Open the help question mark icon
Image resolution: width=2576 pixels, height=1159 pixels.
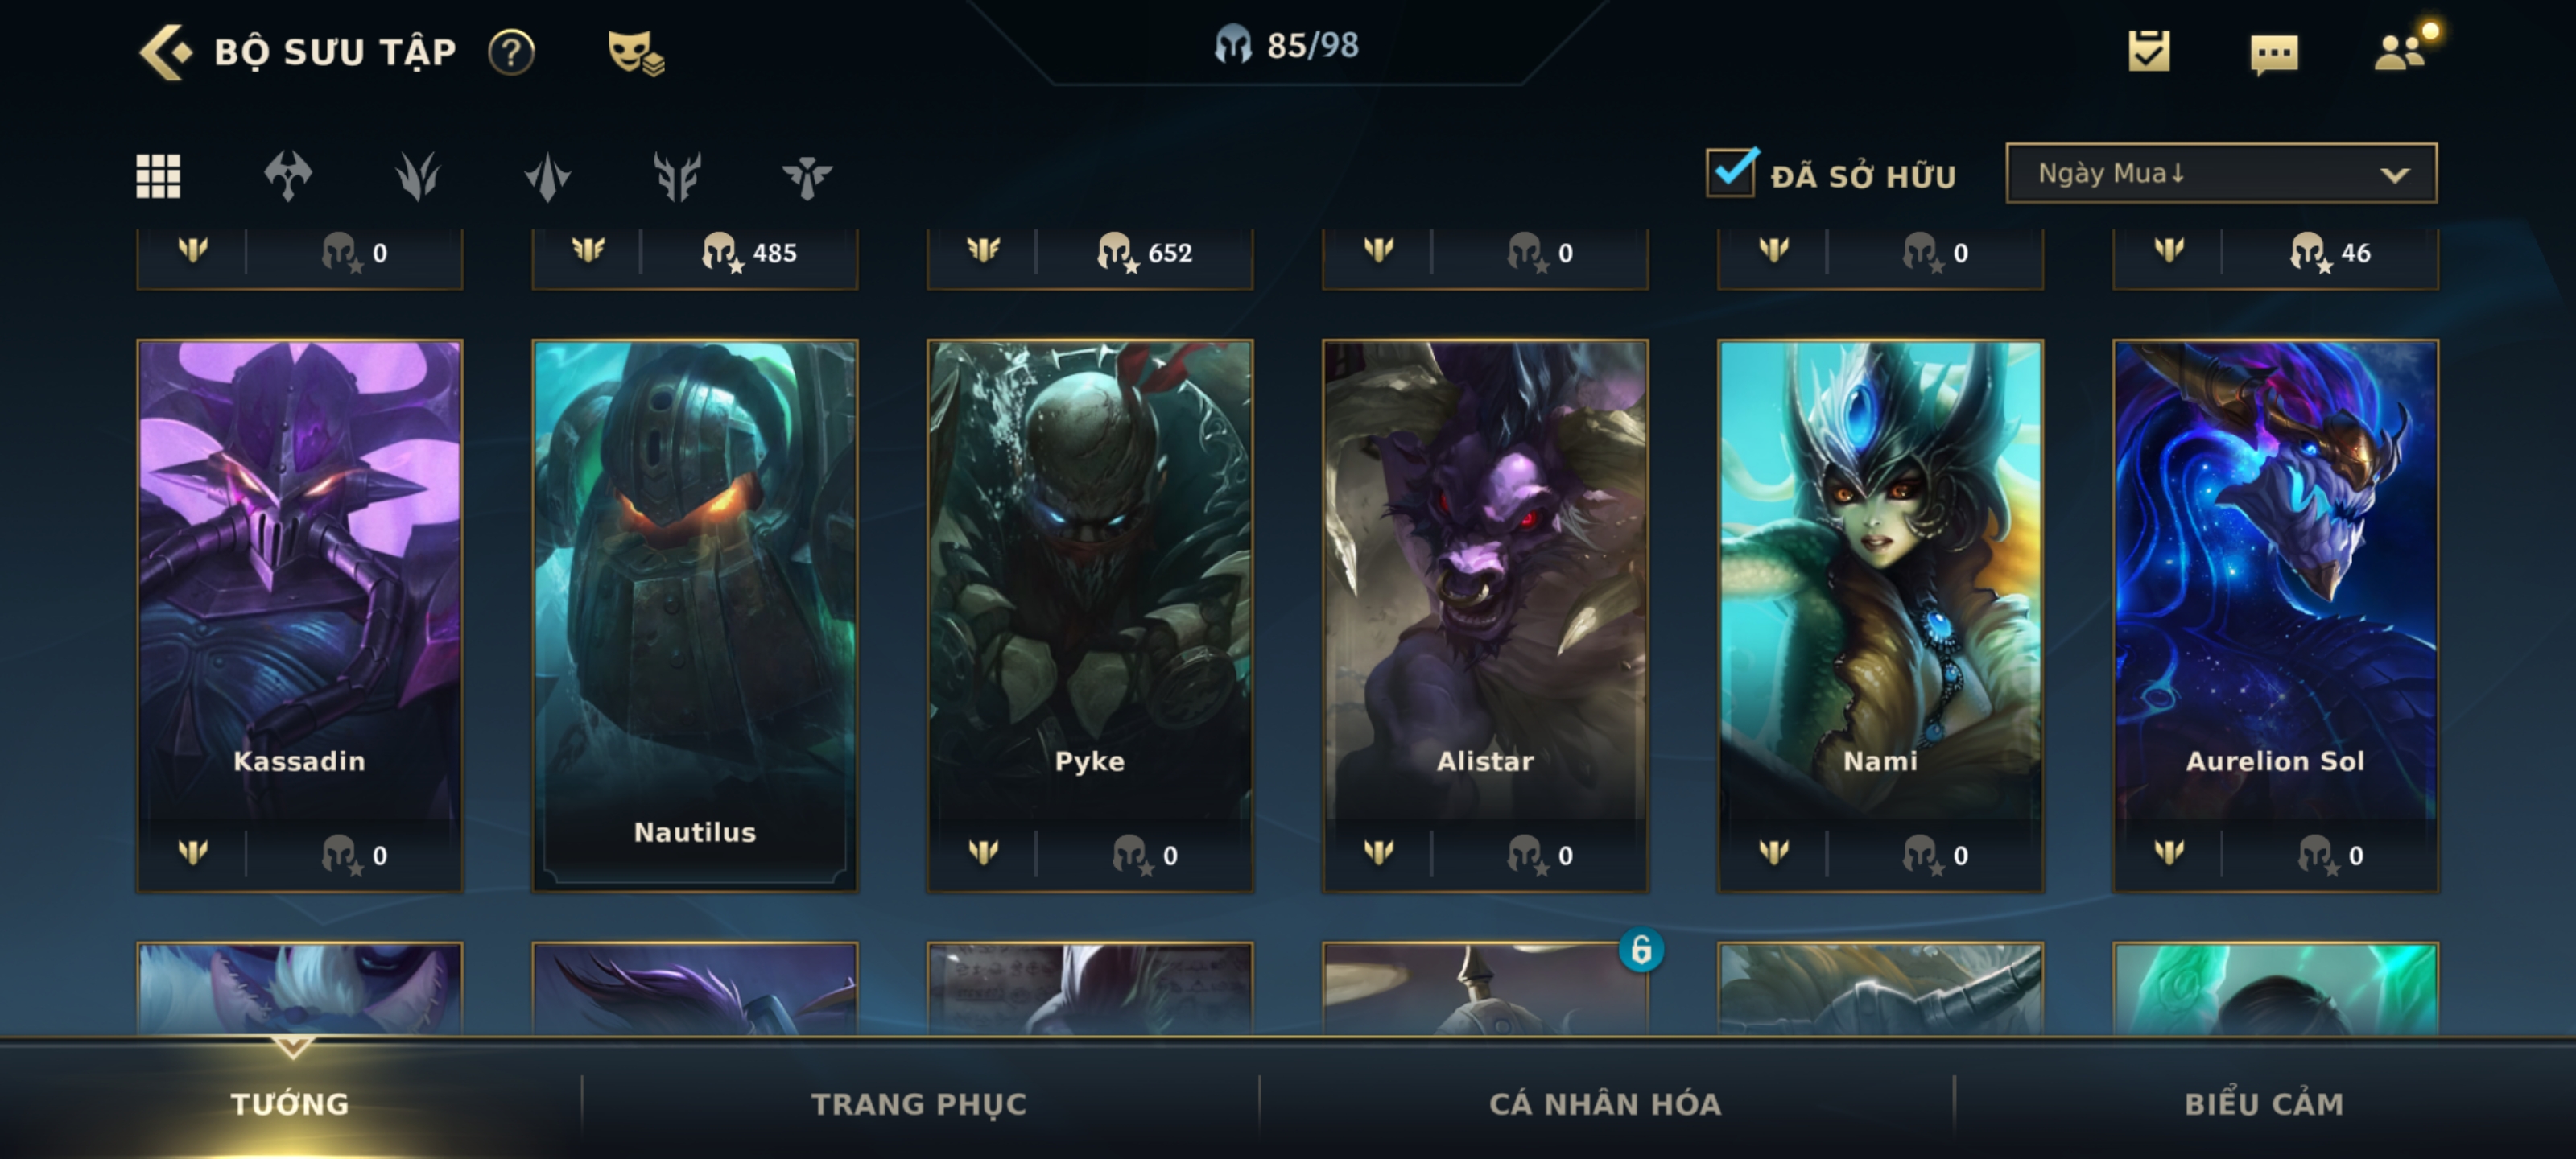coord(511,52)
